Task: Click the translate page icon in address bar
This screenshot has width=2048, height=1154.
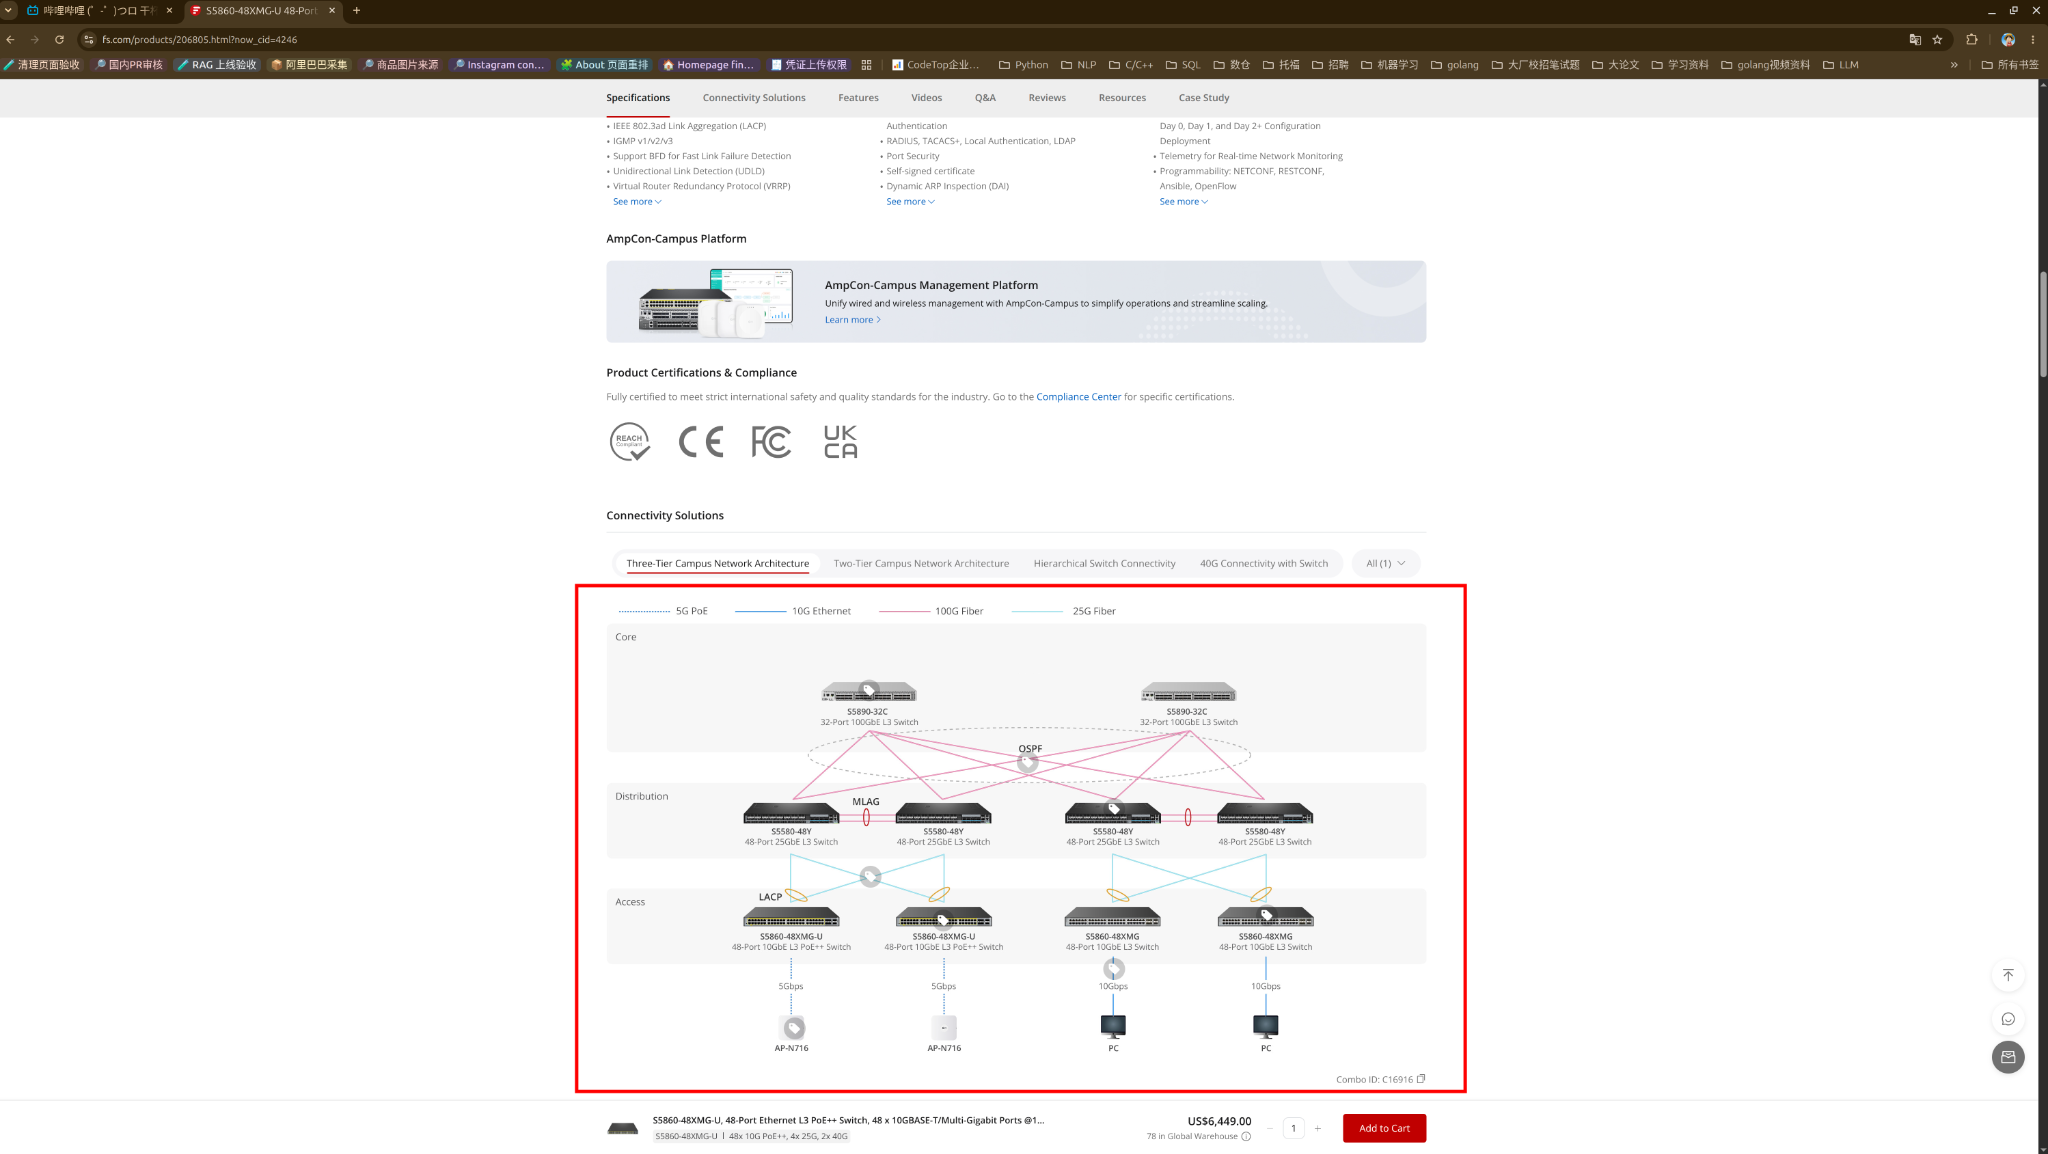Action: point(1915,40)
